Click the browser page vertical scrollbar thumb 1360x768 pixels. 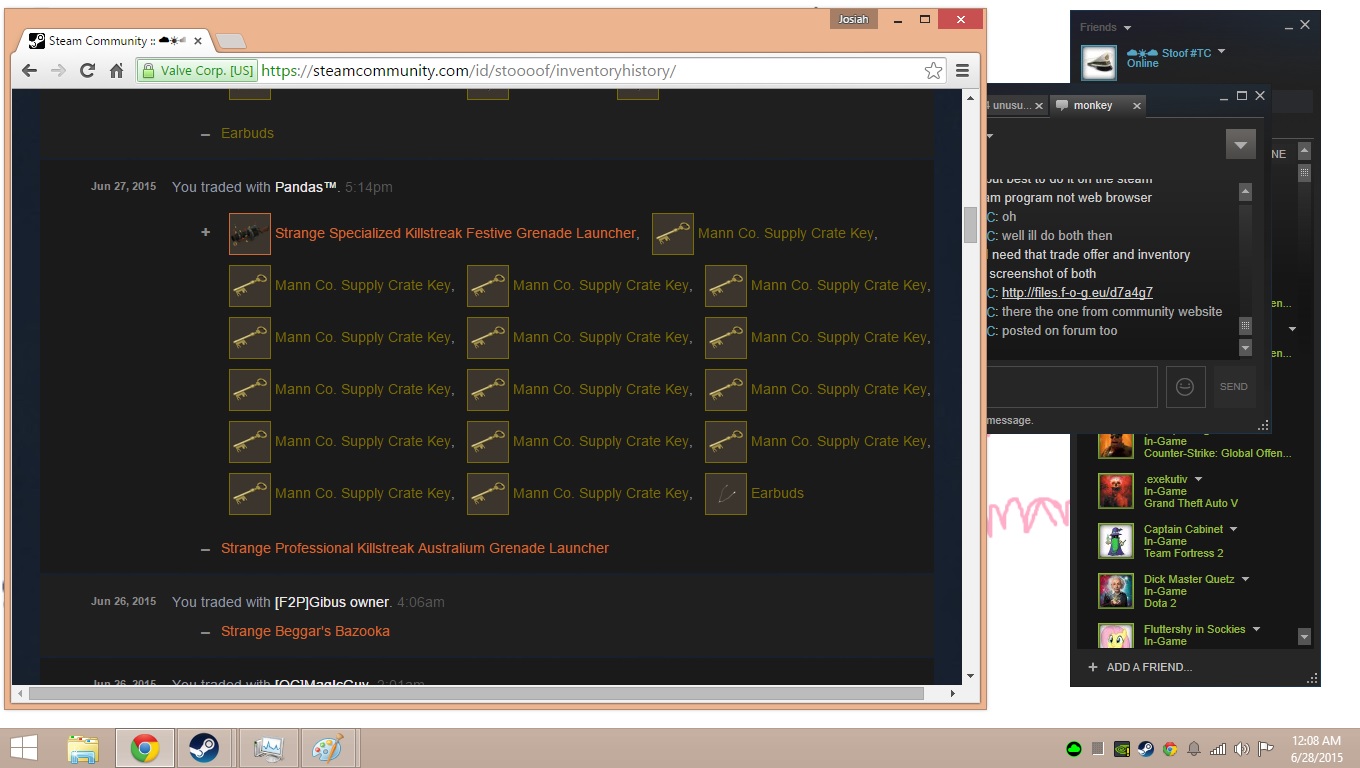(970, 225)
